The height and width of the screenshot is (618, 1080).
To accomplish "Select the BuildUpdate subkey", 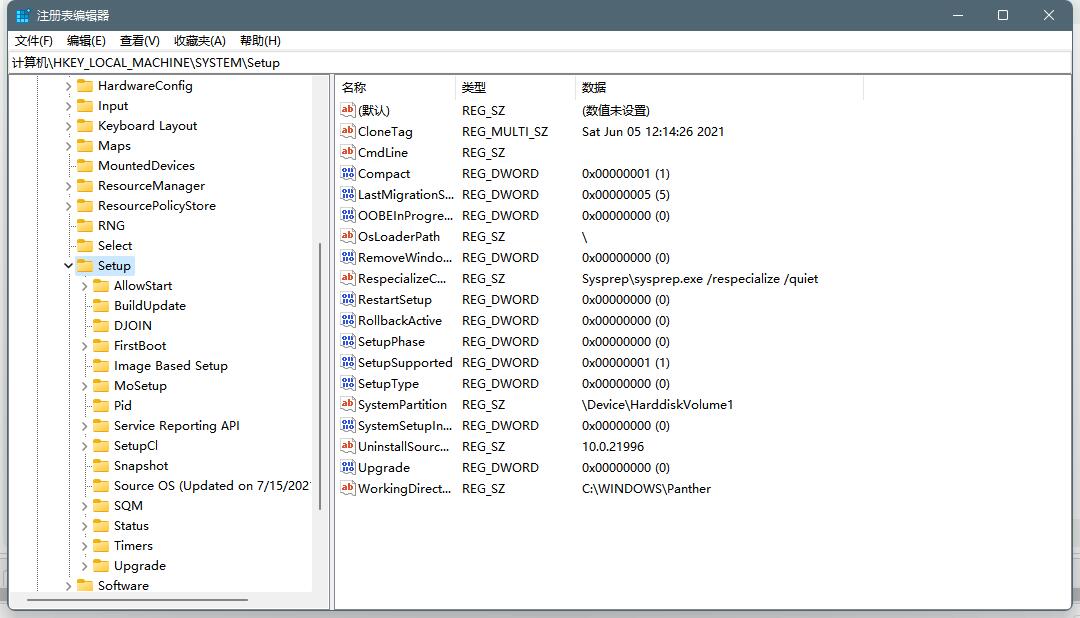I will [x=149, y=305].
